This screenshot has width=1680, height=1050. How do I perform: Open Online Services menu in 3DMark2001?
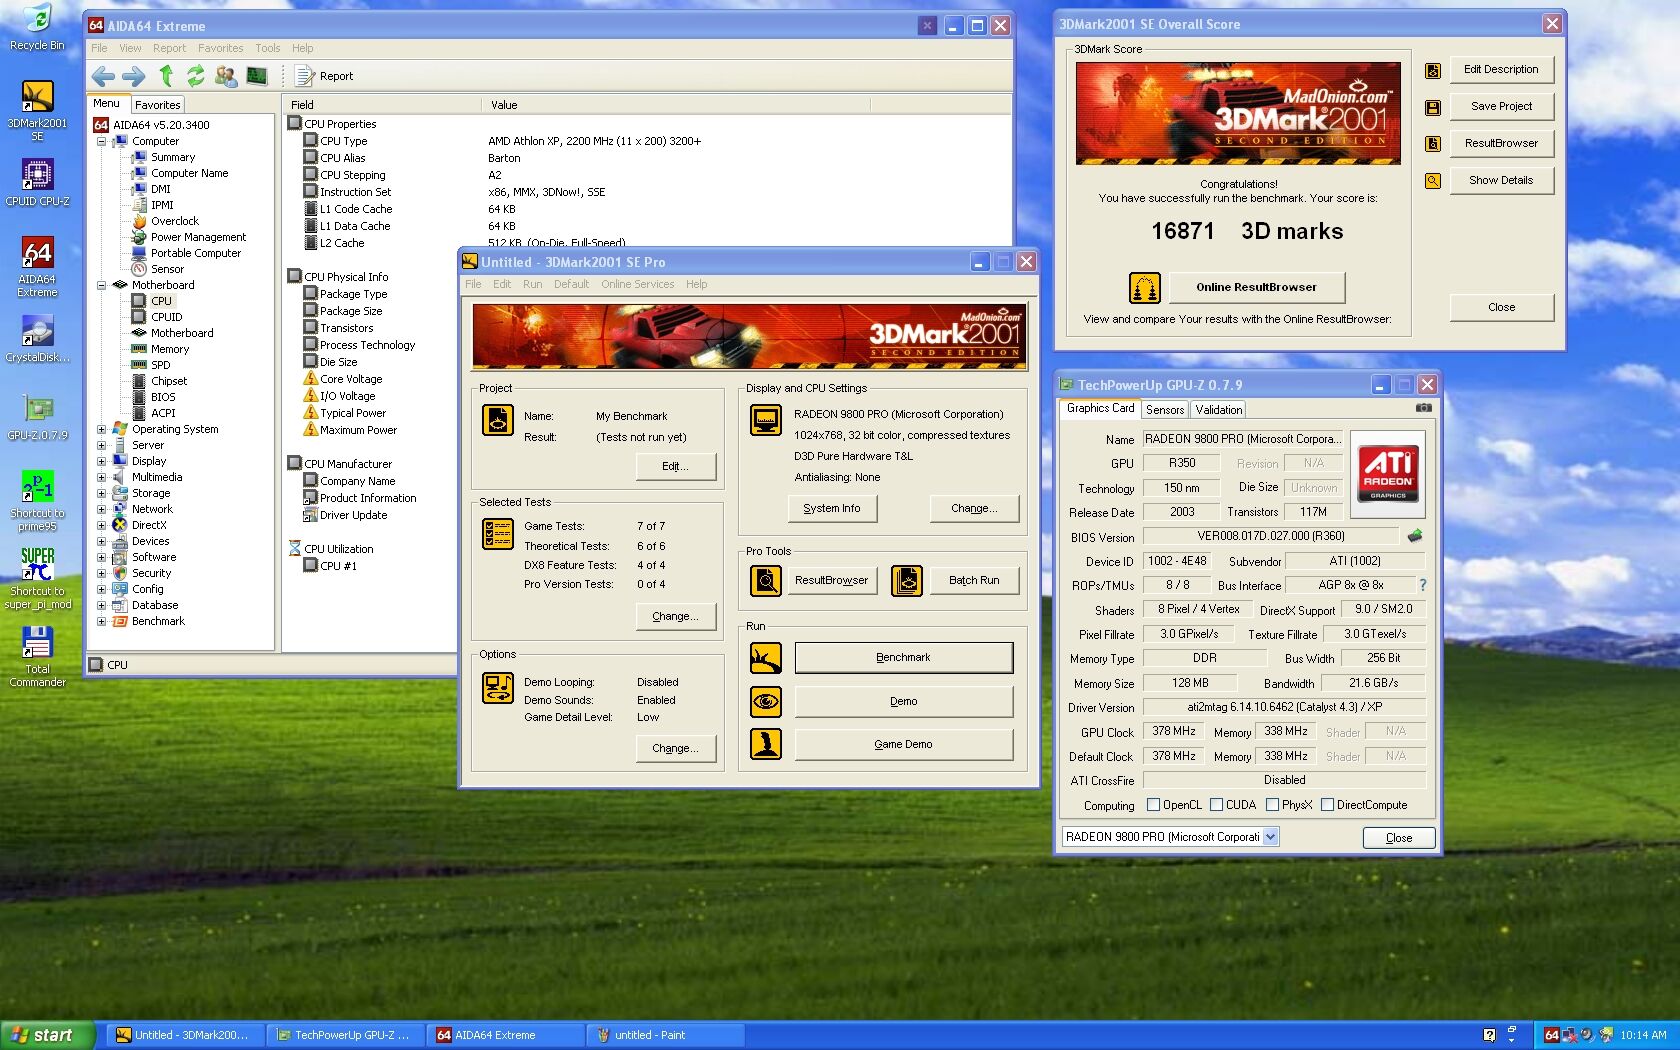[x=637, y=284]
